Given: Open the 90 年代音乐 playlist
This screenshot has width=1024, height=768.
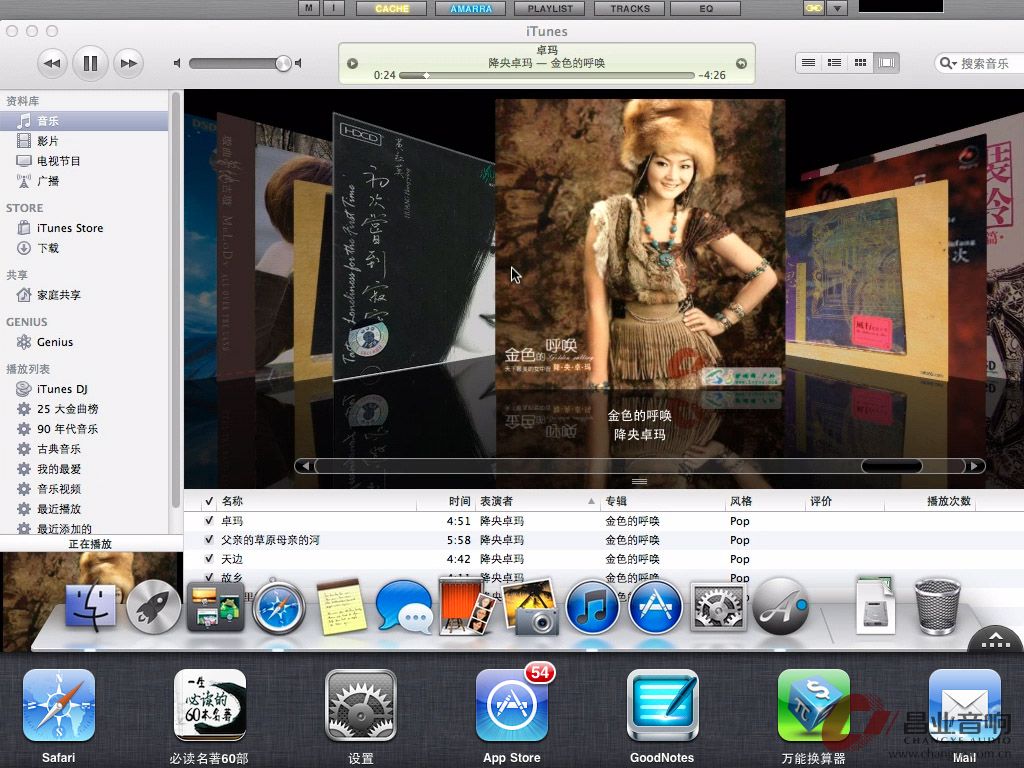Looking at the screenshot, I should [x=84, y=429].
